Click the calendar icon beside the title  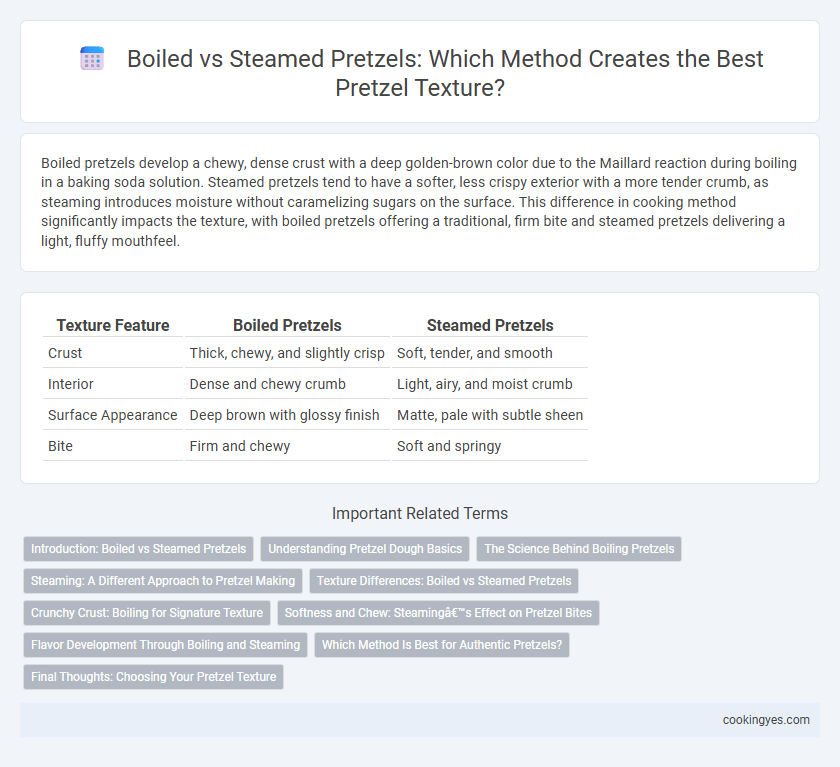[x=92, y=59]
